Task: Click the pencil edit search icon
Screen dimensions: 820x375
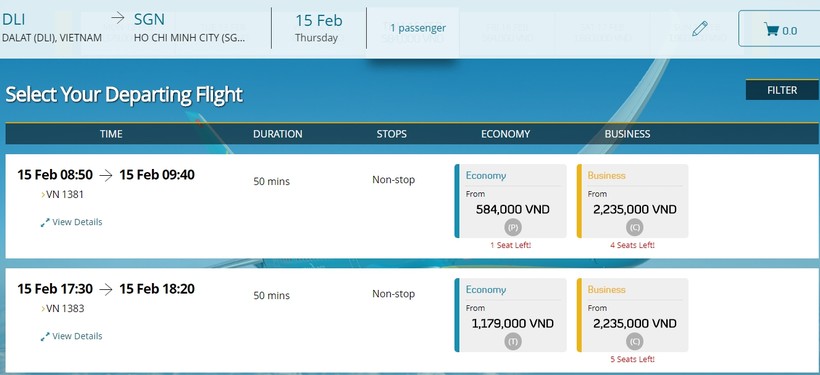Action: (700, 29)
